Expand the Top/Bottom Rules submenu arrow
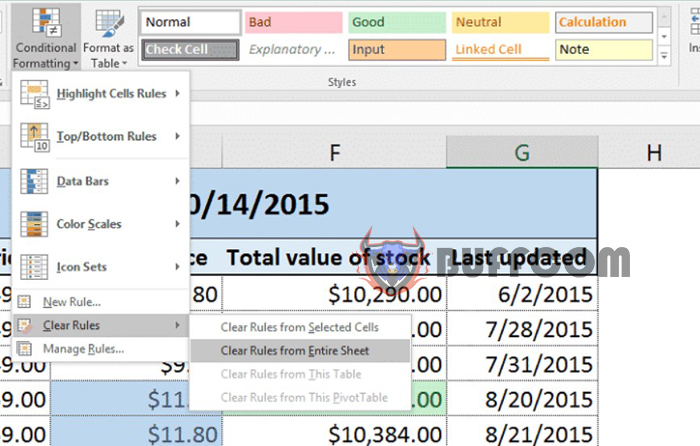The image size is (700, 446). [x=178, y=136]
